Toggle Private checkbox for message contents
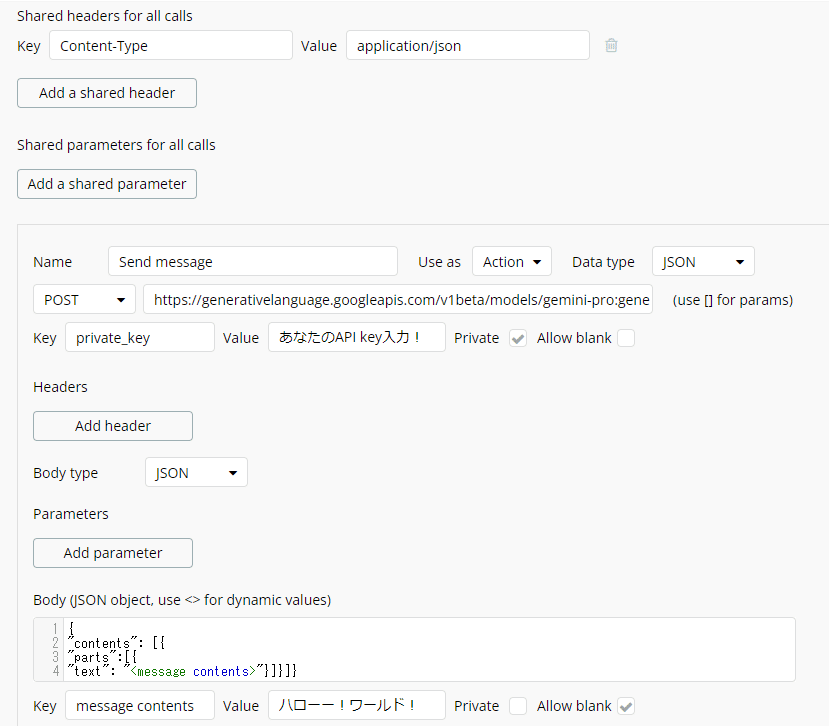 [518, 706]
